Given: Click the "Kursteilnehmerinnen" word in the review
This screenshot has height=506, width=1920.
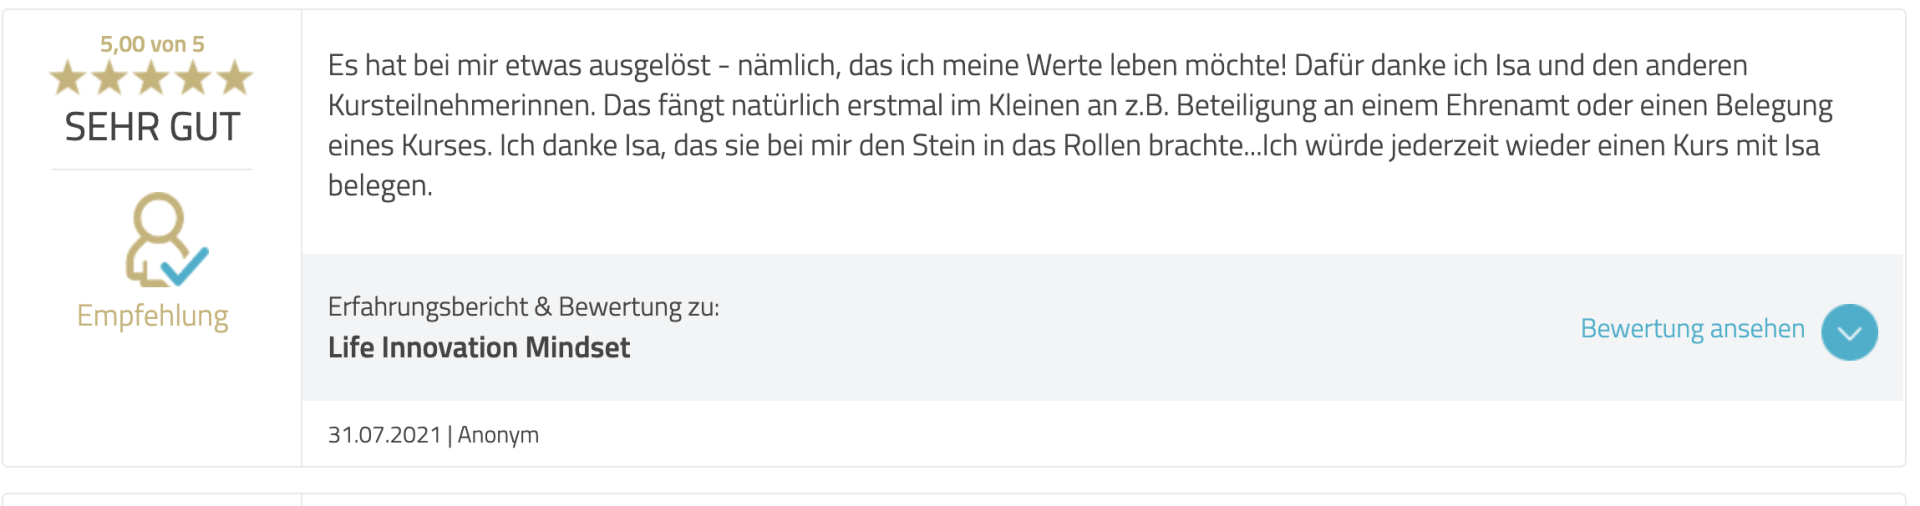Looking at the screenshot, I should tap(461, 106).
